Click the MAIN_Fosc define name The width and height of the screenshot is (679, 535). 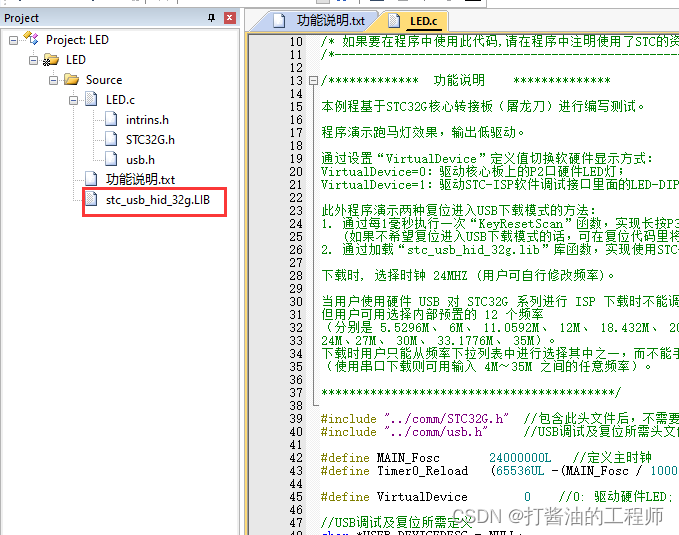408,458
